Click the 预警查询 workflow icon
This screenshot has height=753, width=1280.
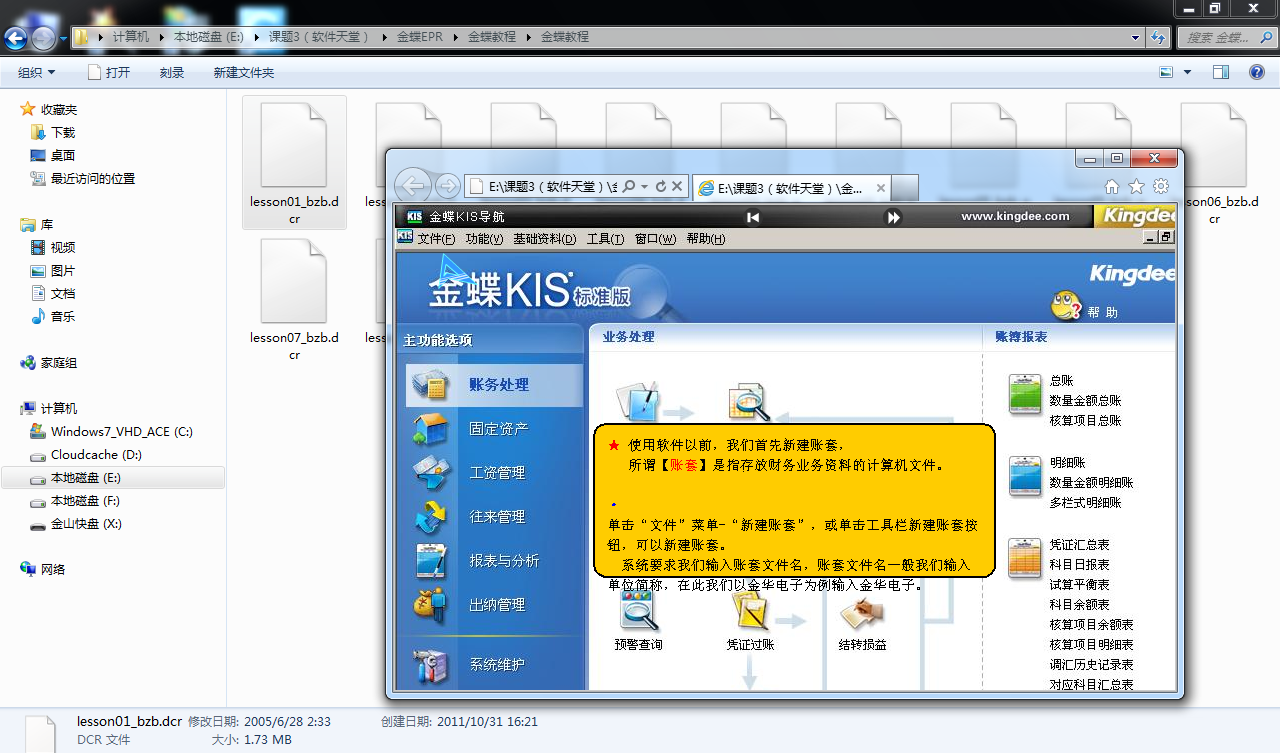638,610
